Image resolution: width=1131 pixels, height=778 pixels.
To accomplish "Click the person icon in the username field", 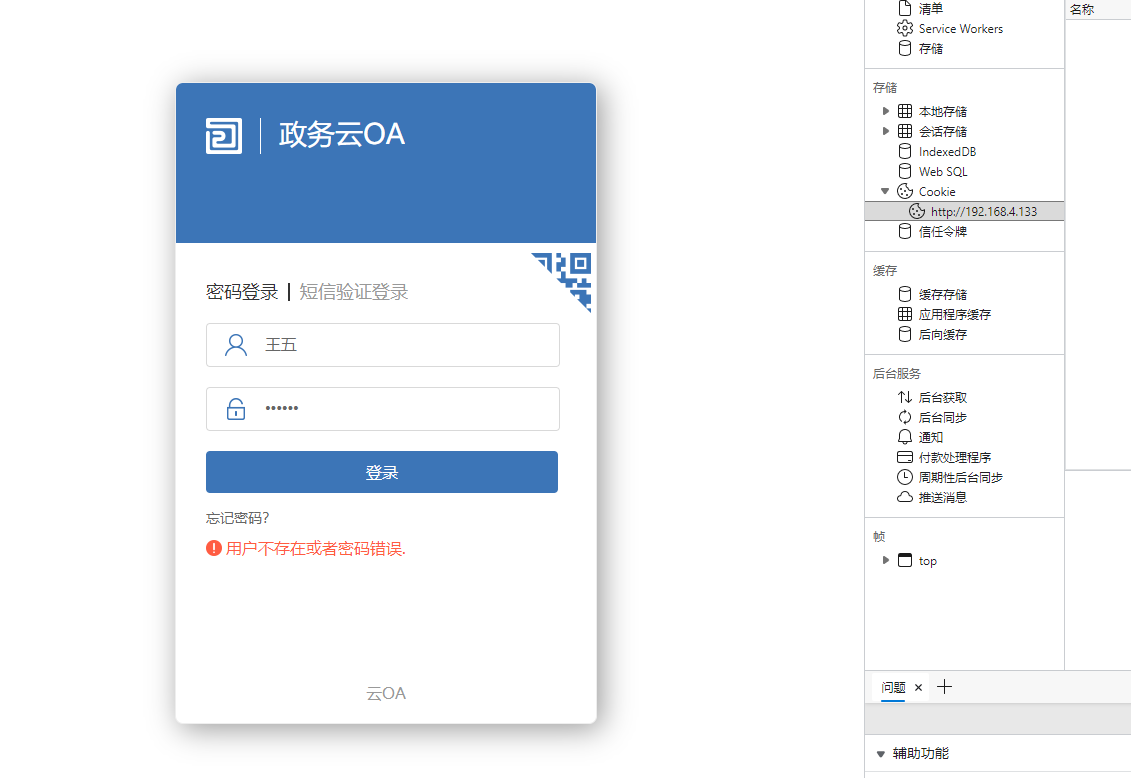I will [x=235, y=344].
